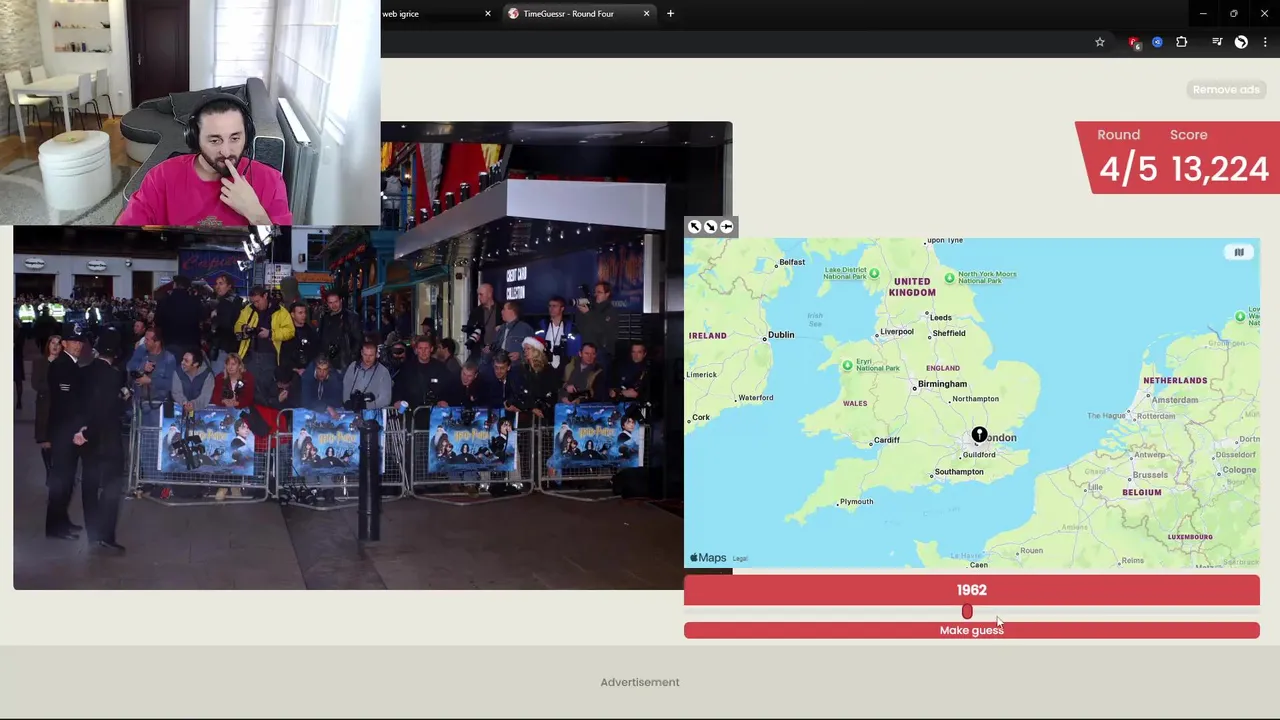Screen dimensions: 1280x720
Task: Click Cologne on the map
Action: coord(1238,470)
